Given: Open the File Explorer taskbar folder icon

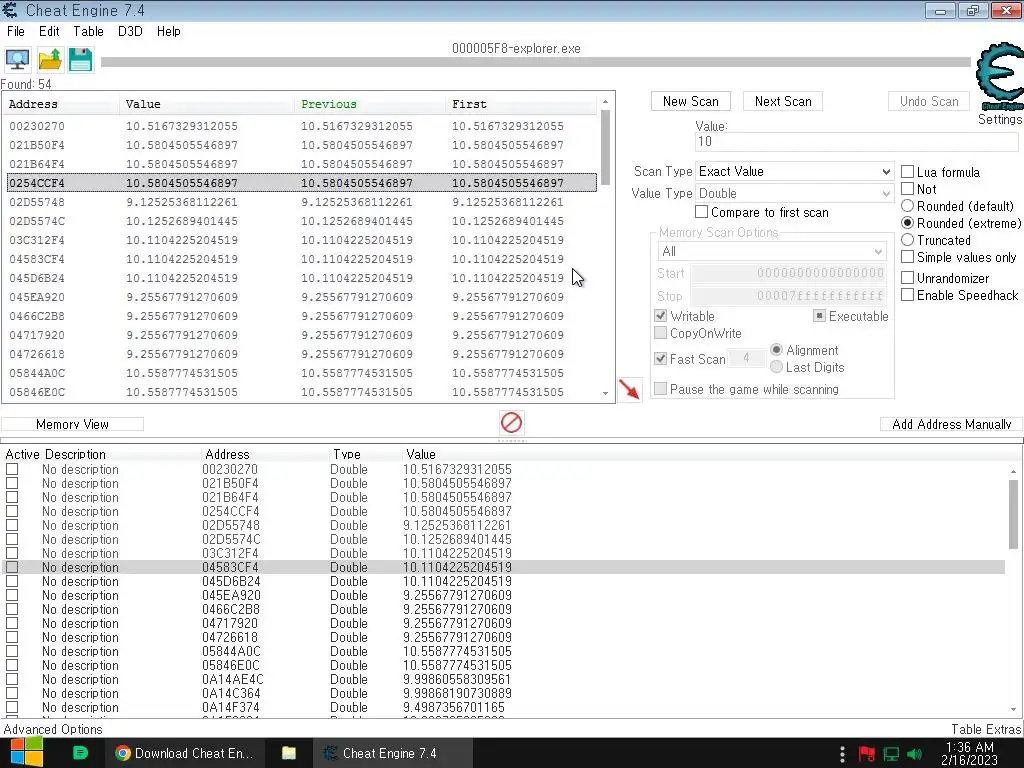Looking at the screenshot, I should (289, 753).
